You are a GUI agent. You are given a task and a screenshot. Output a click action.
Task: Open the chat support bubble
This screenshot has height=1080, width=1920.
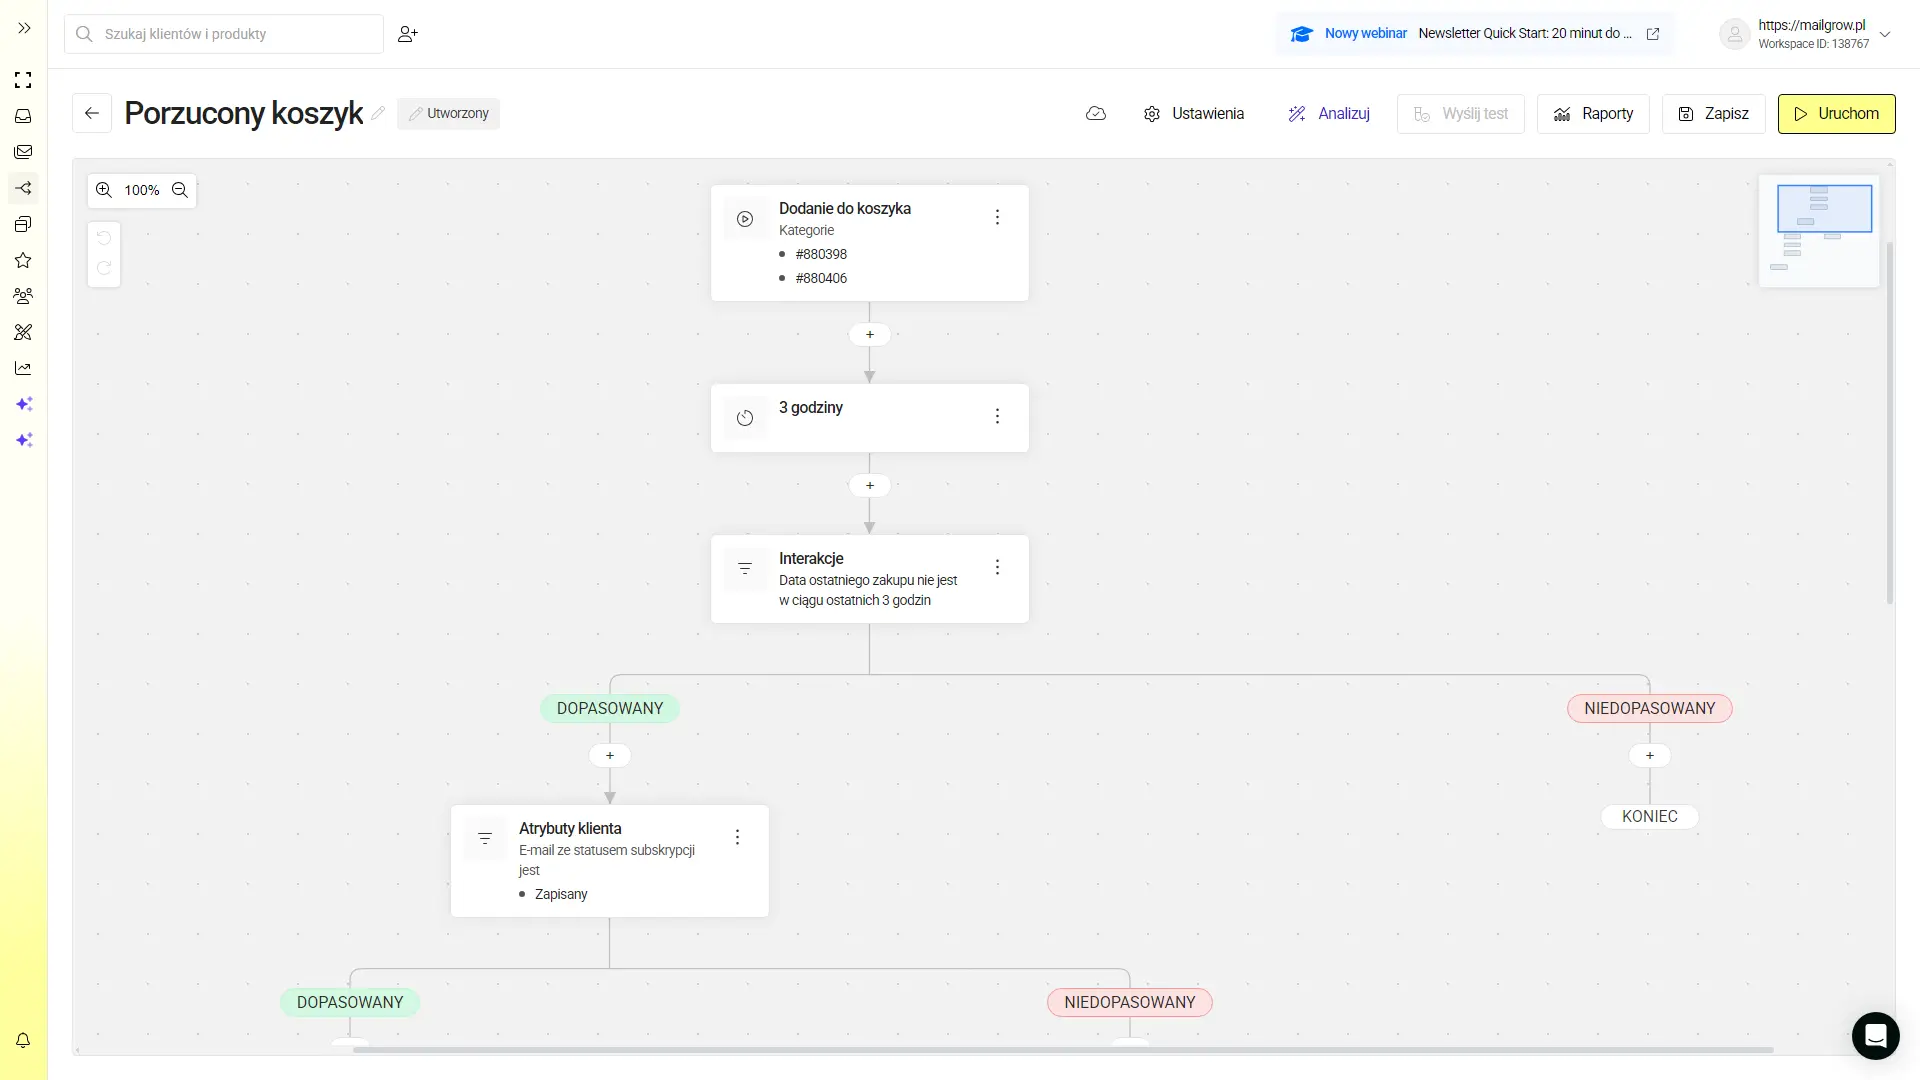pos(1875,1035)
